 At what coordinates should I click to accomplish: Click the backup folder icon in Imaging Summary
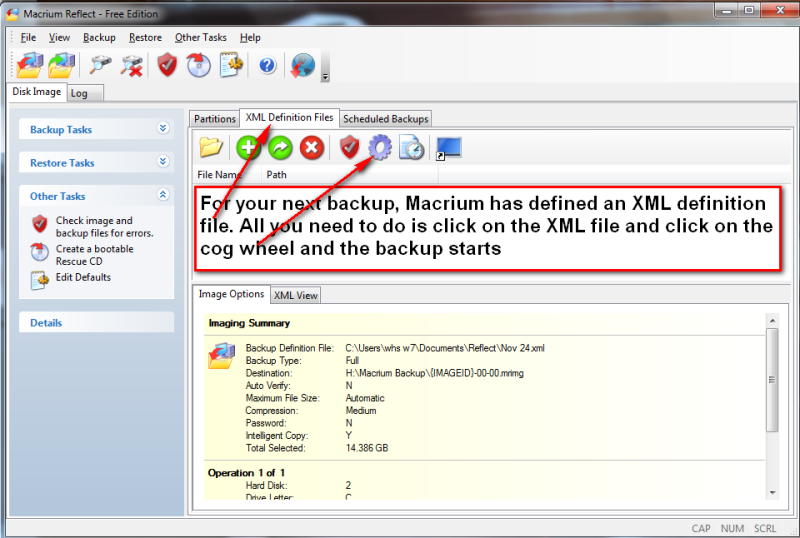(221, 356)
